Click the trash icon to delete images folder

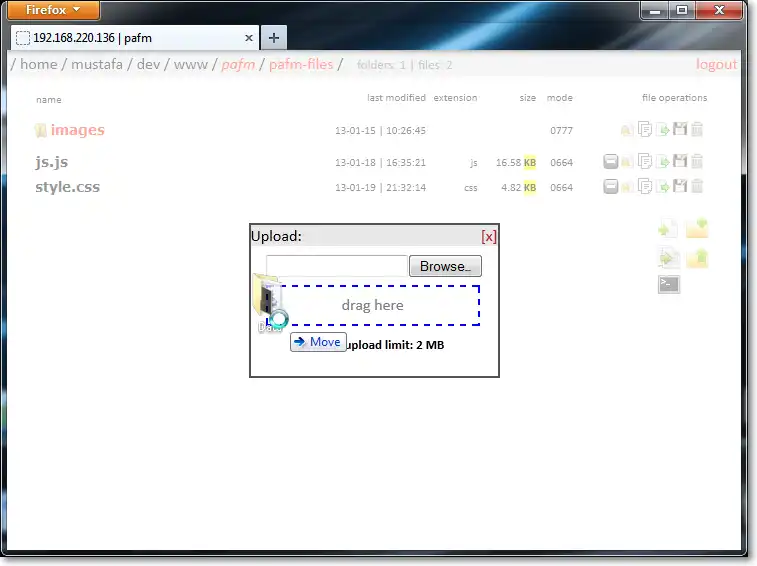pos(697,129)
